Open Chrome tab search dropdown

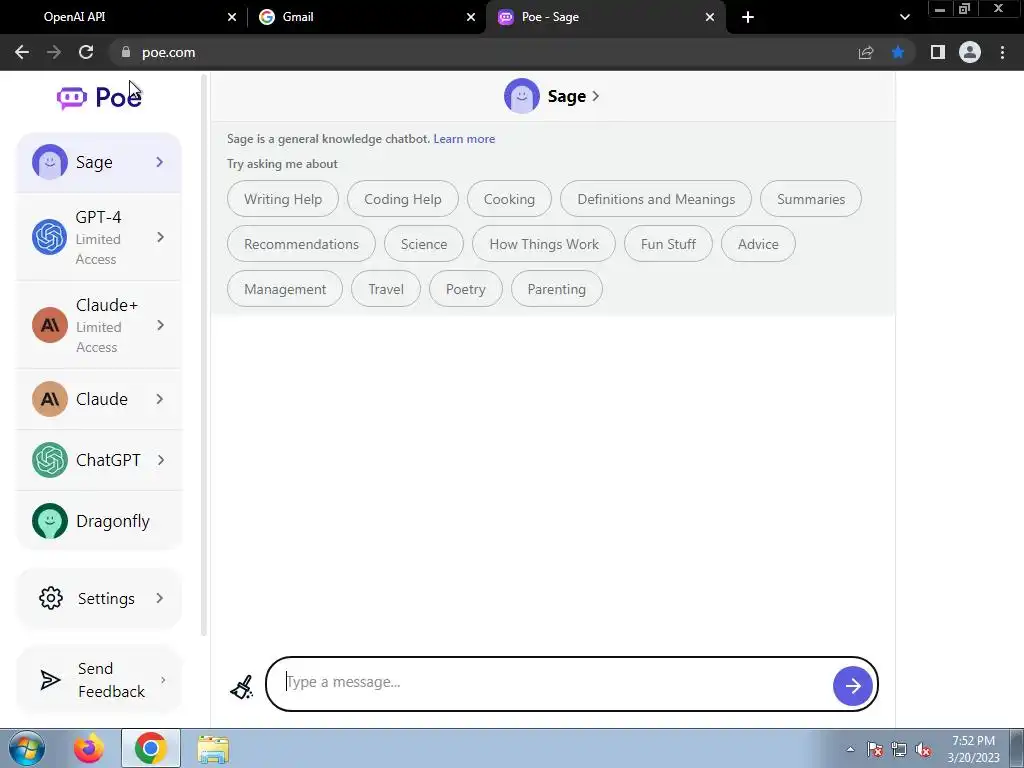(x=904, y=17)
